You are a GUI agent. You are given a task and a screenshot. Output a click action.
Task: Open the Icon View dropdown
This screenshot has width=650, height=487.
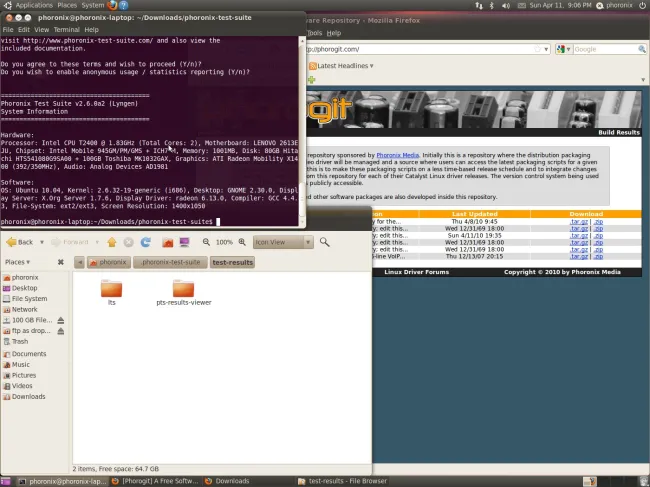283,242
